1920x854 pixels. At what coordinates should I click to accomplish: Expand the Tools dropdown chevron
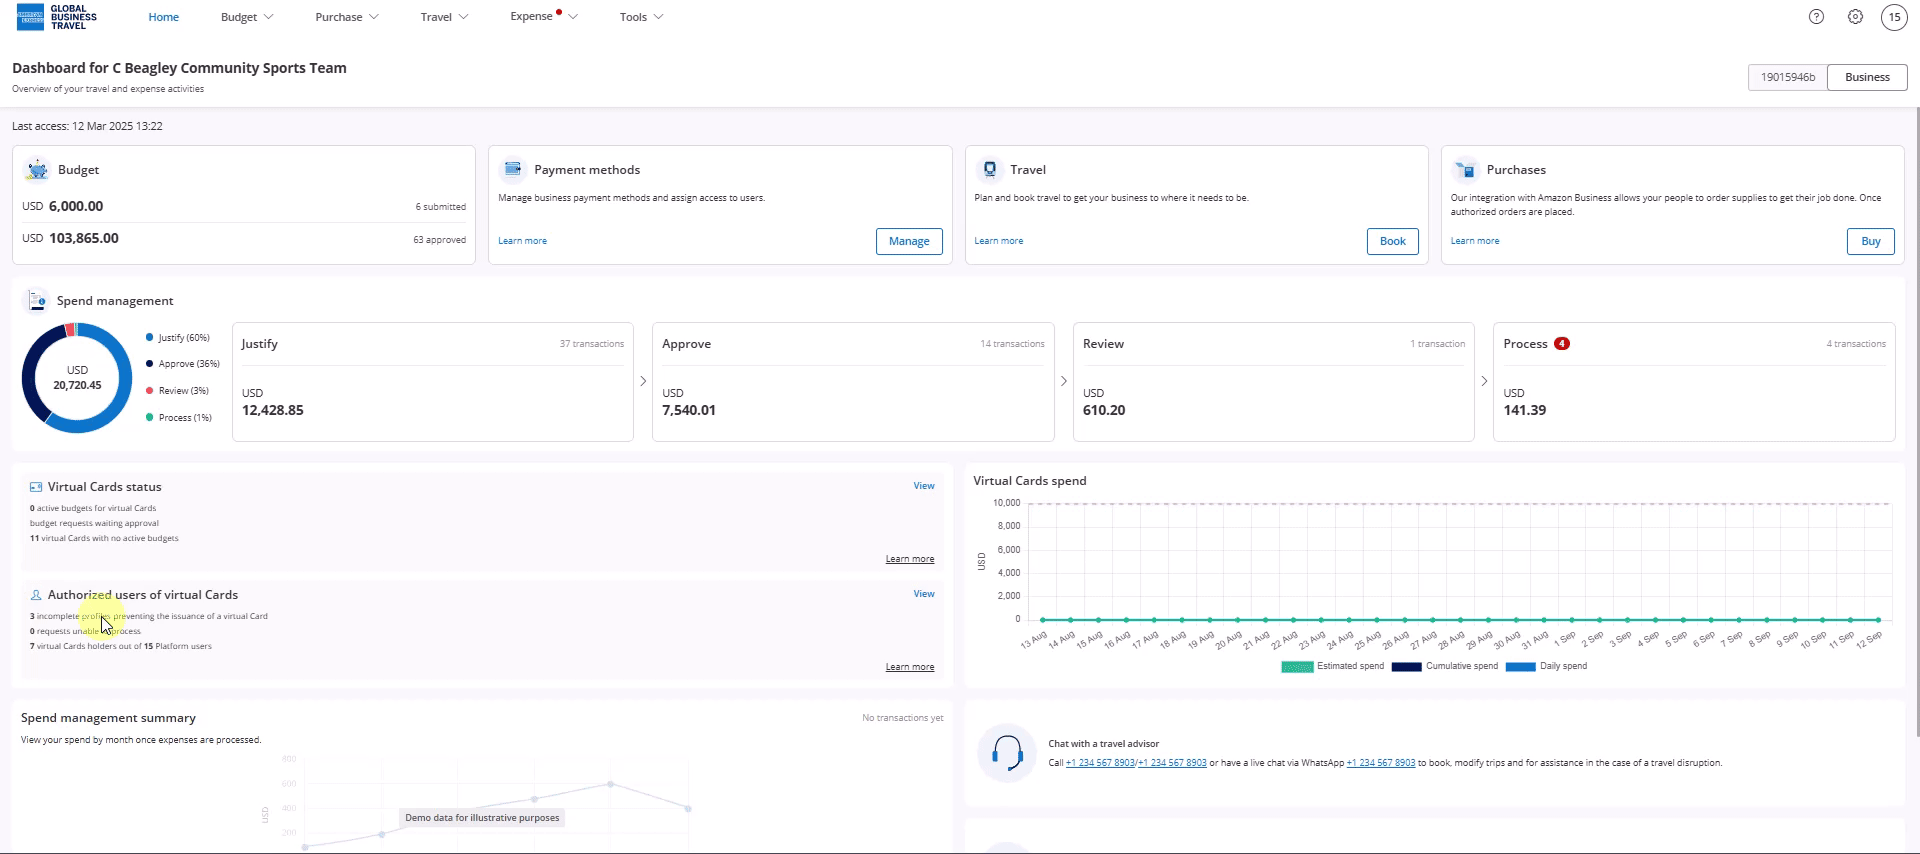(x=658, y=17)
